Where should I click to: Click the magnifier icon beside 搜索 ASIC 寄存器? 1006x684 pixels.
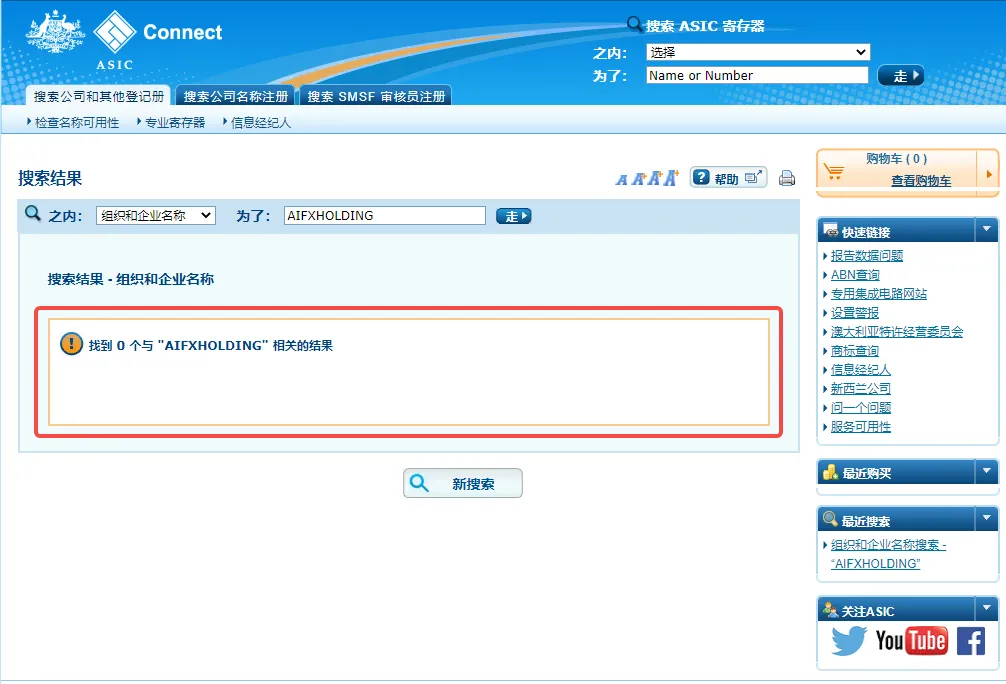[634, 24]
